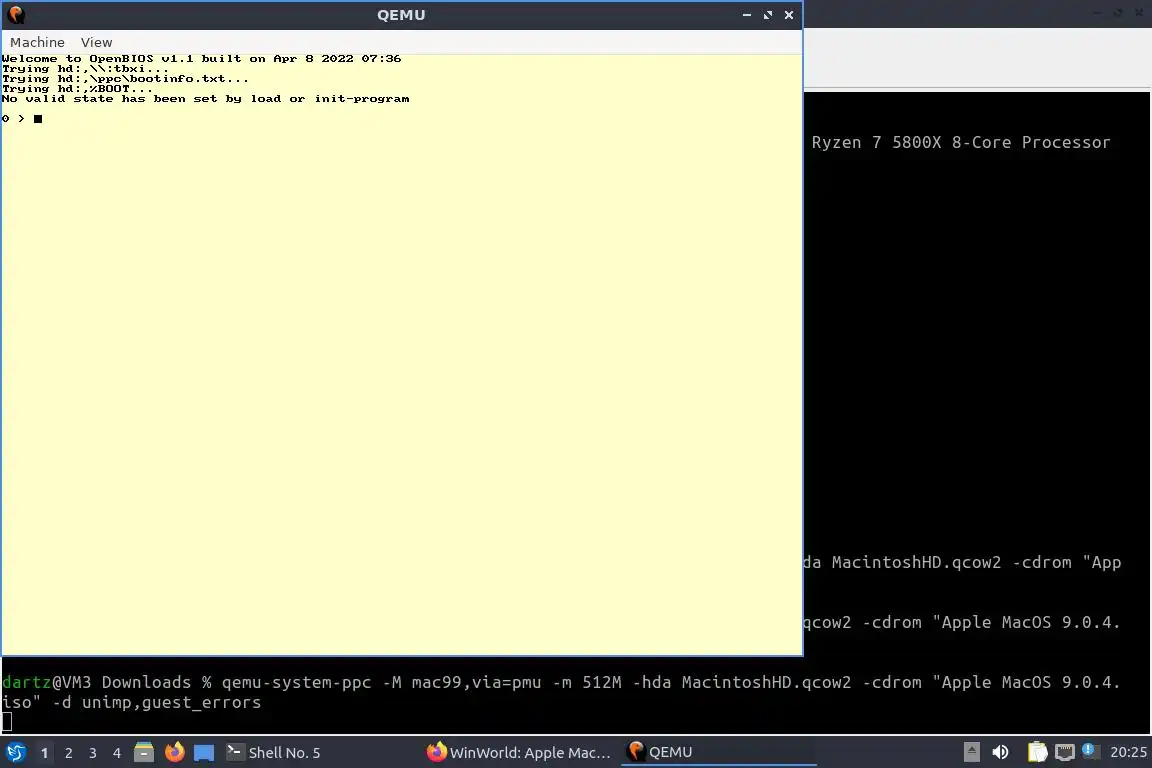Screen dimensions: 1152x768
Task: Select the QEMU taskbar entry
Action: click(x=719, y=753)
